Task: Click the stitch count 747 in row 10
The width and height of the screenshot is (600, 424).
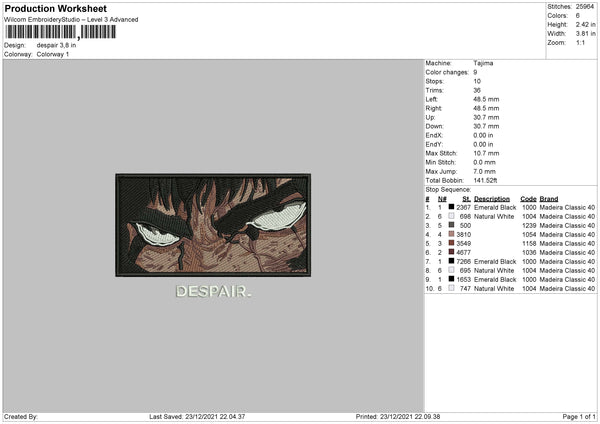Action: tap(465, 289)
